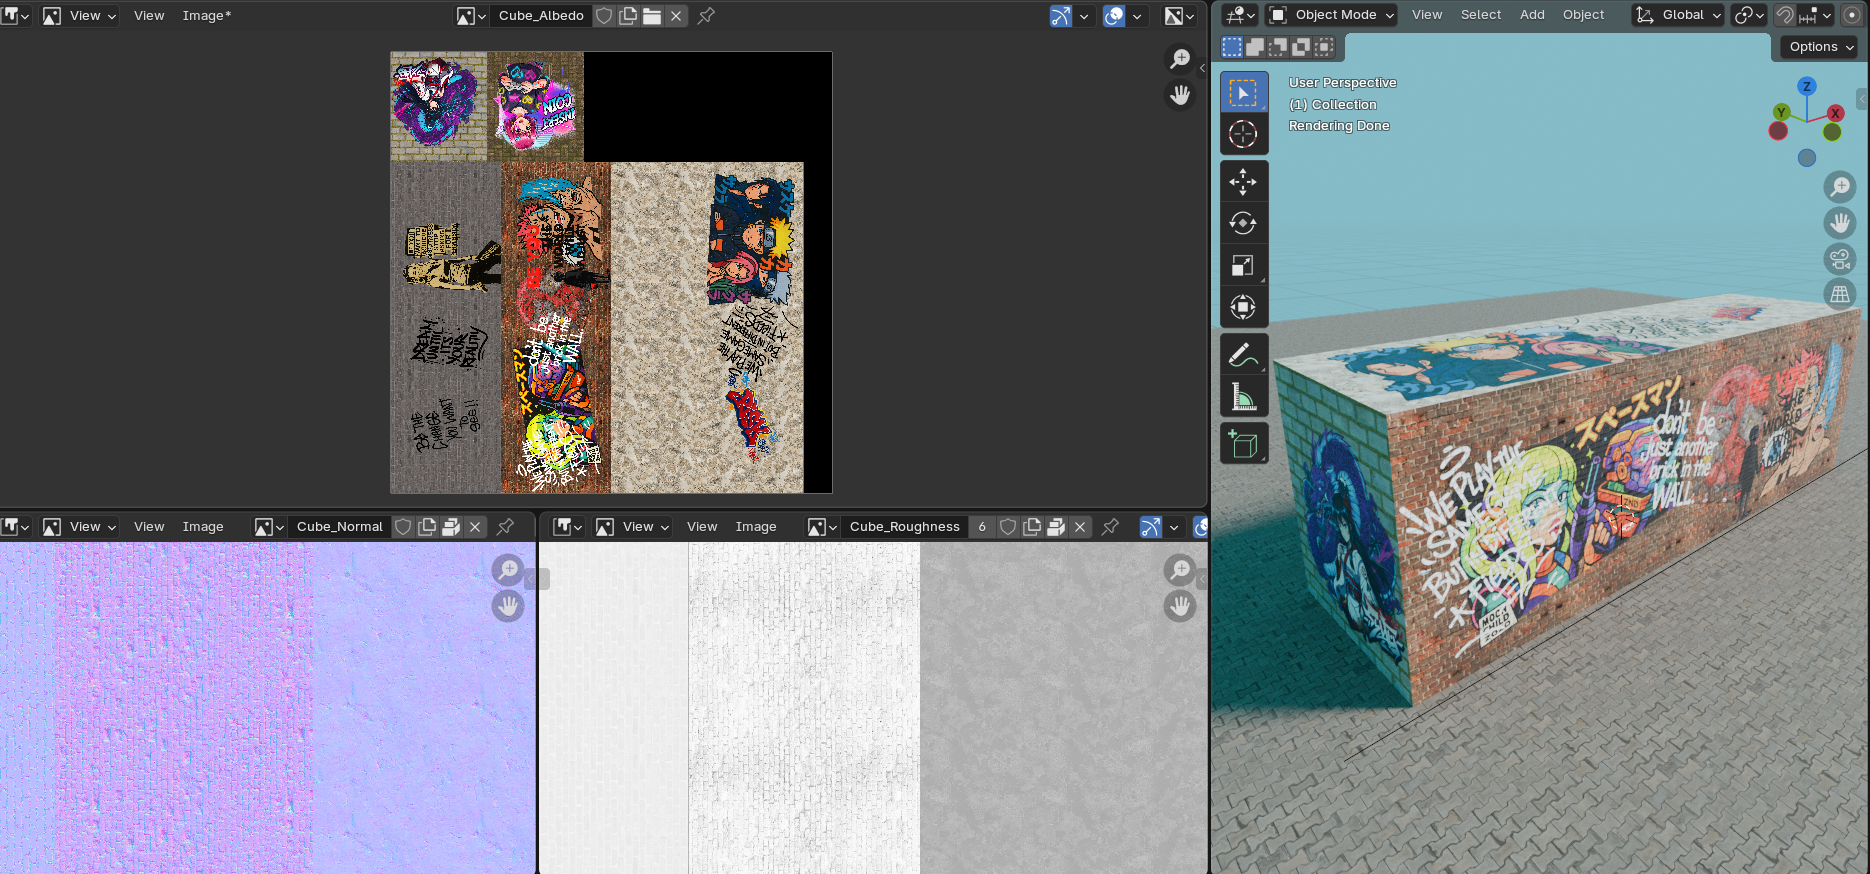
Task: Select the Measure tool
Action: click(x=1243, y=396)
